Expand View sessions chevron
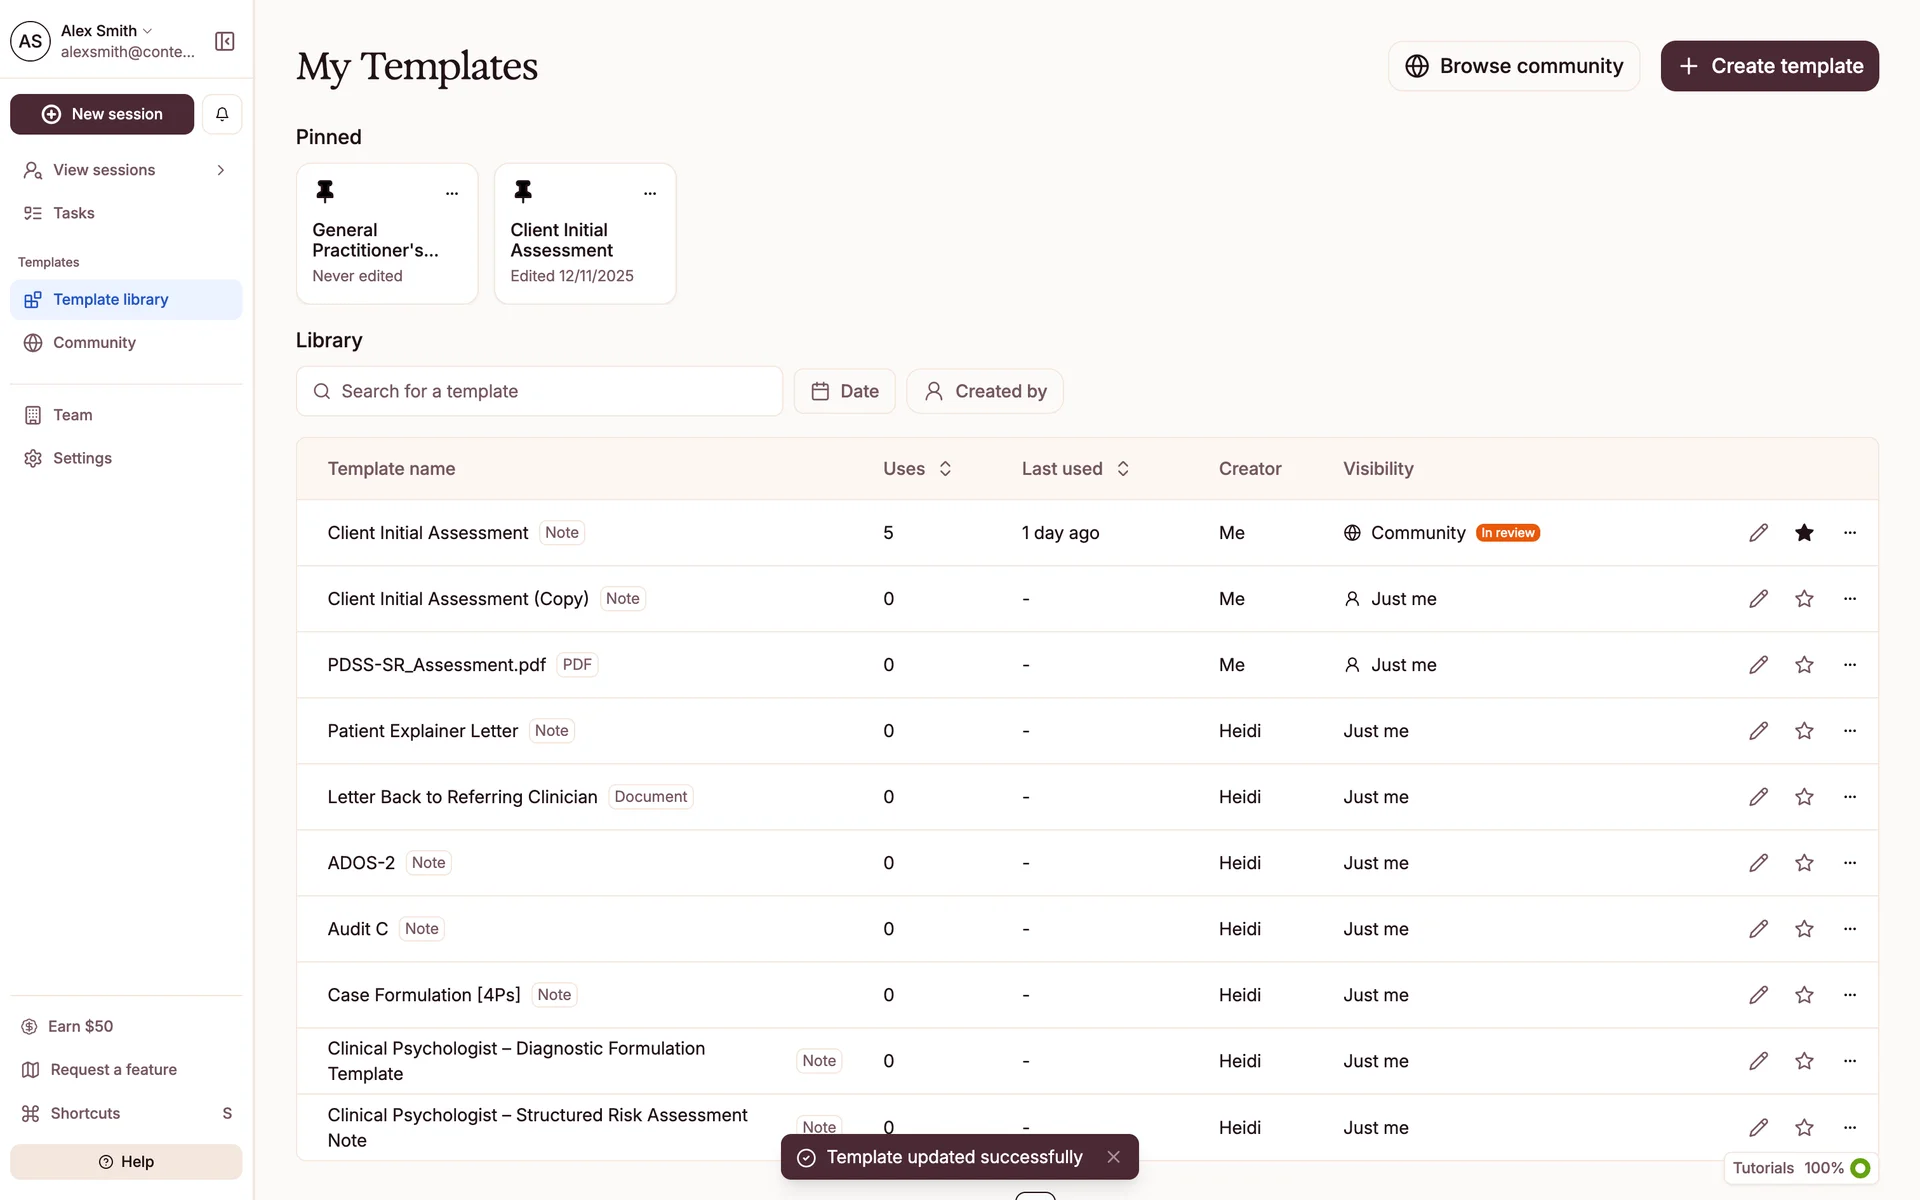The width and height of the screenshot is (1920, 1200). 220,170
